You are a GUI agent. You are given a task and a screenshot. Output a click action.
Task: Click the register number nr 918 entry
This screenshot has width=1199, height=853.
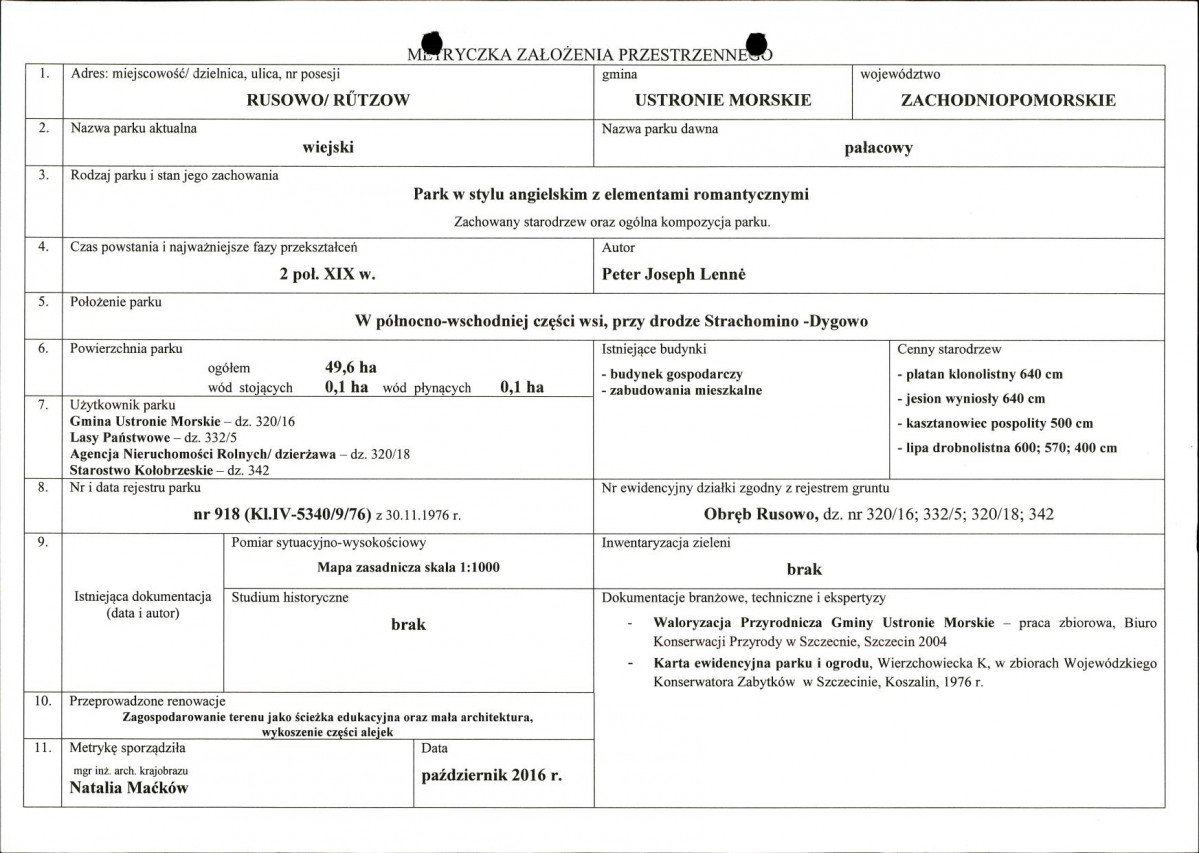pos(326,515)
